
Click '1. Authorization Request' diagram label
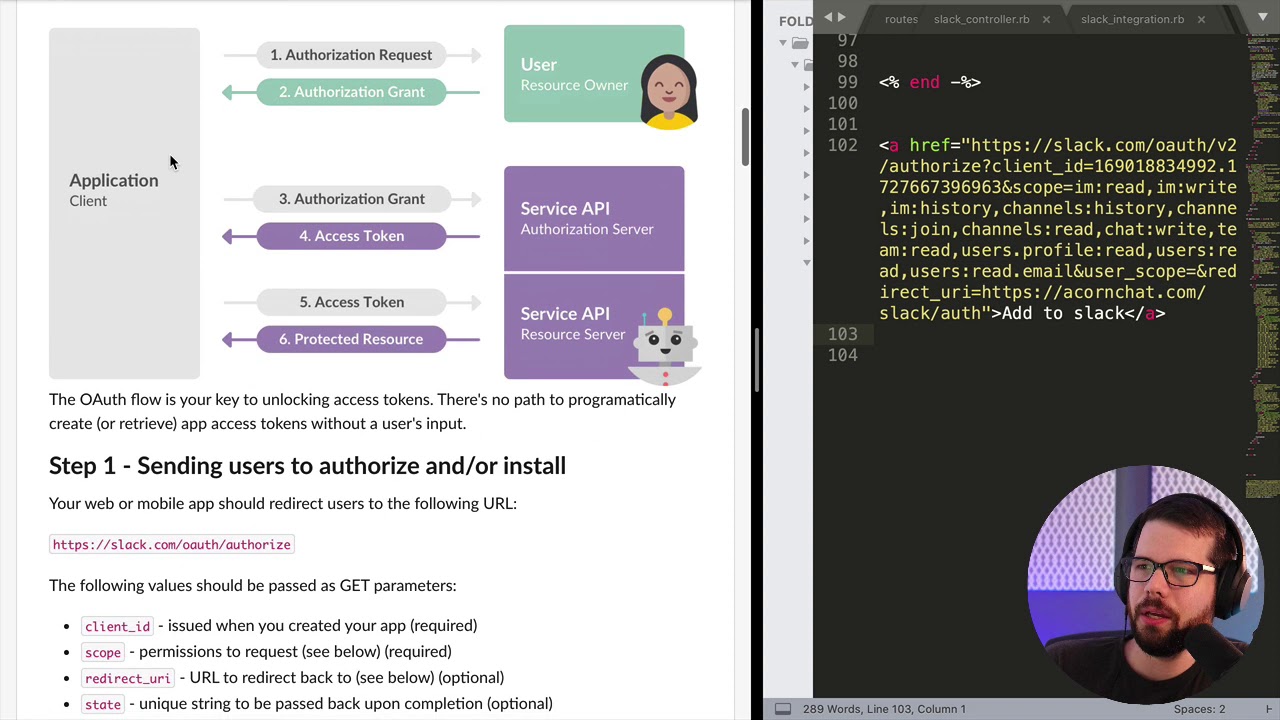(351, 55)
